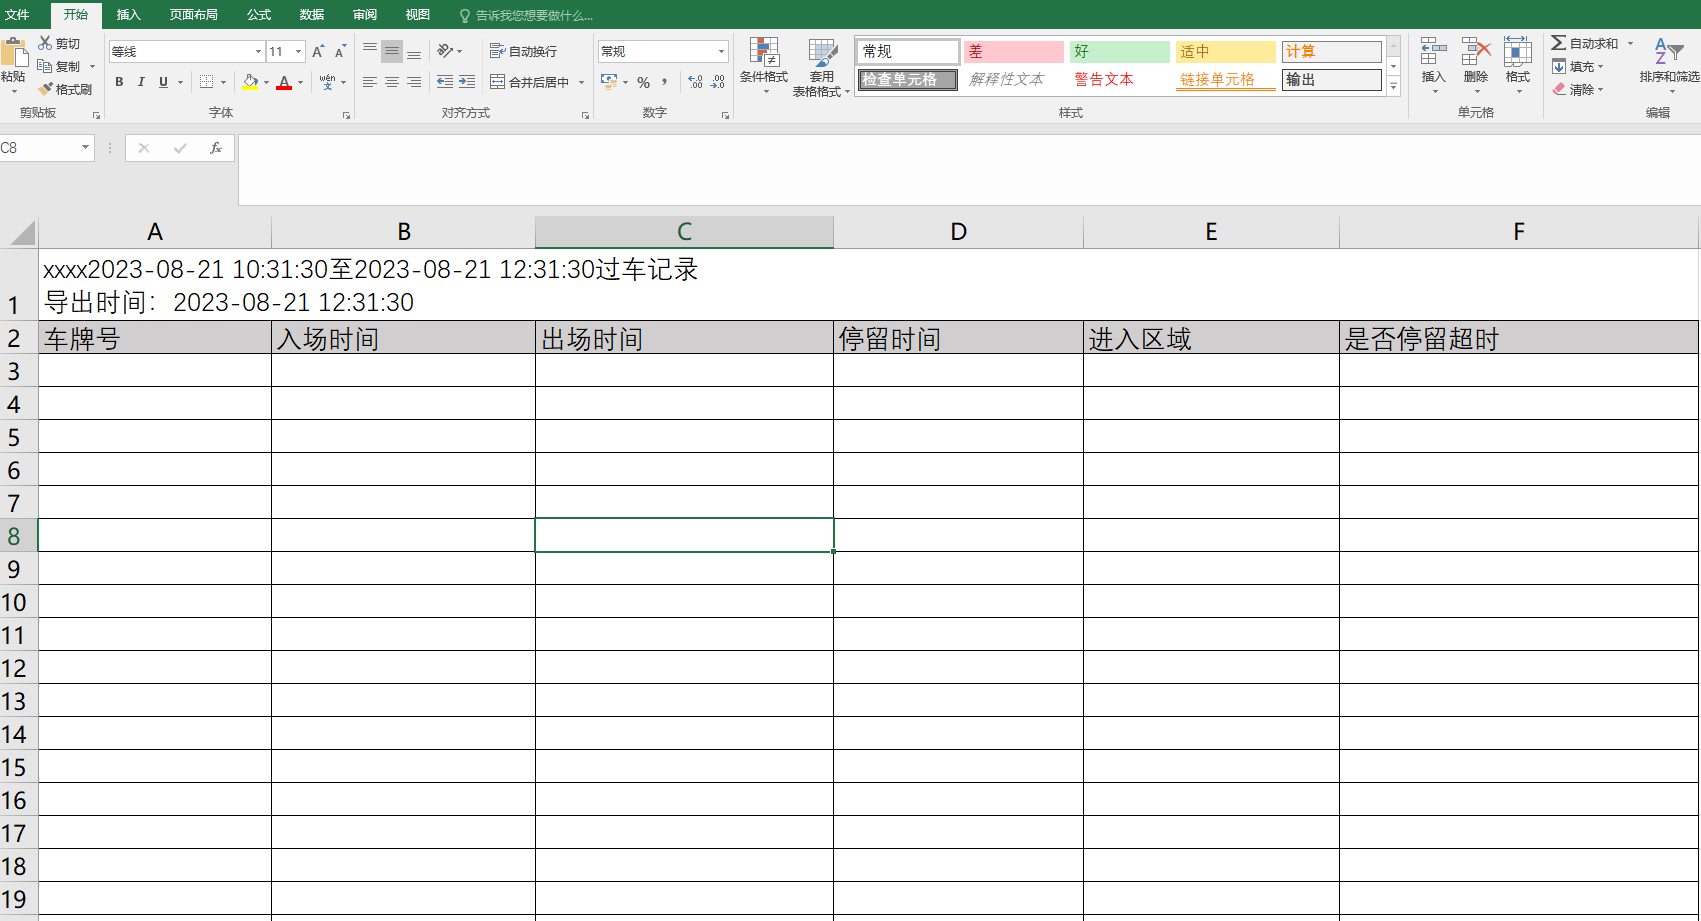
Task: Switch to the Page Layout (页面布局) tab
Action: pyautogui.click(x=193, y=15)
